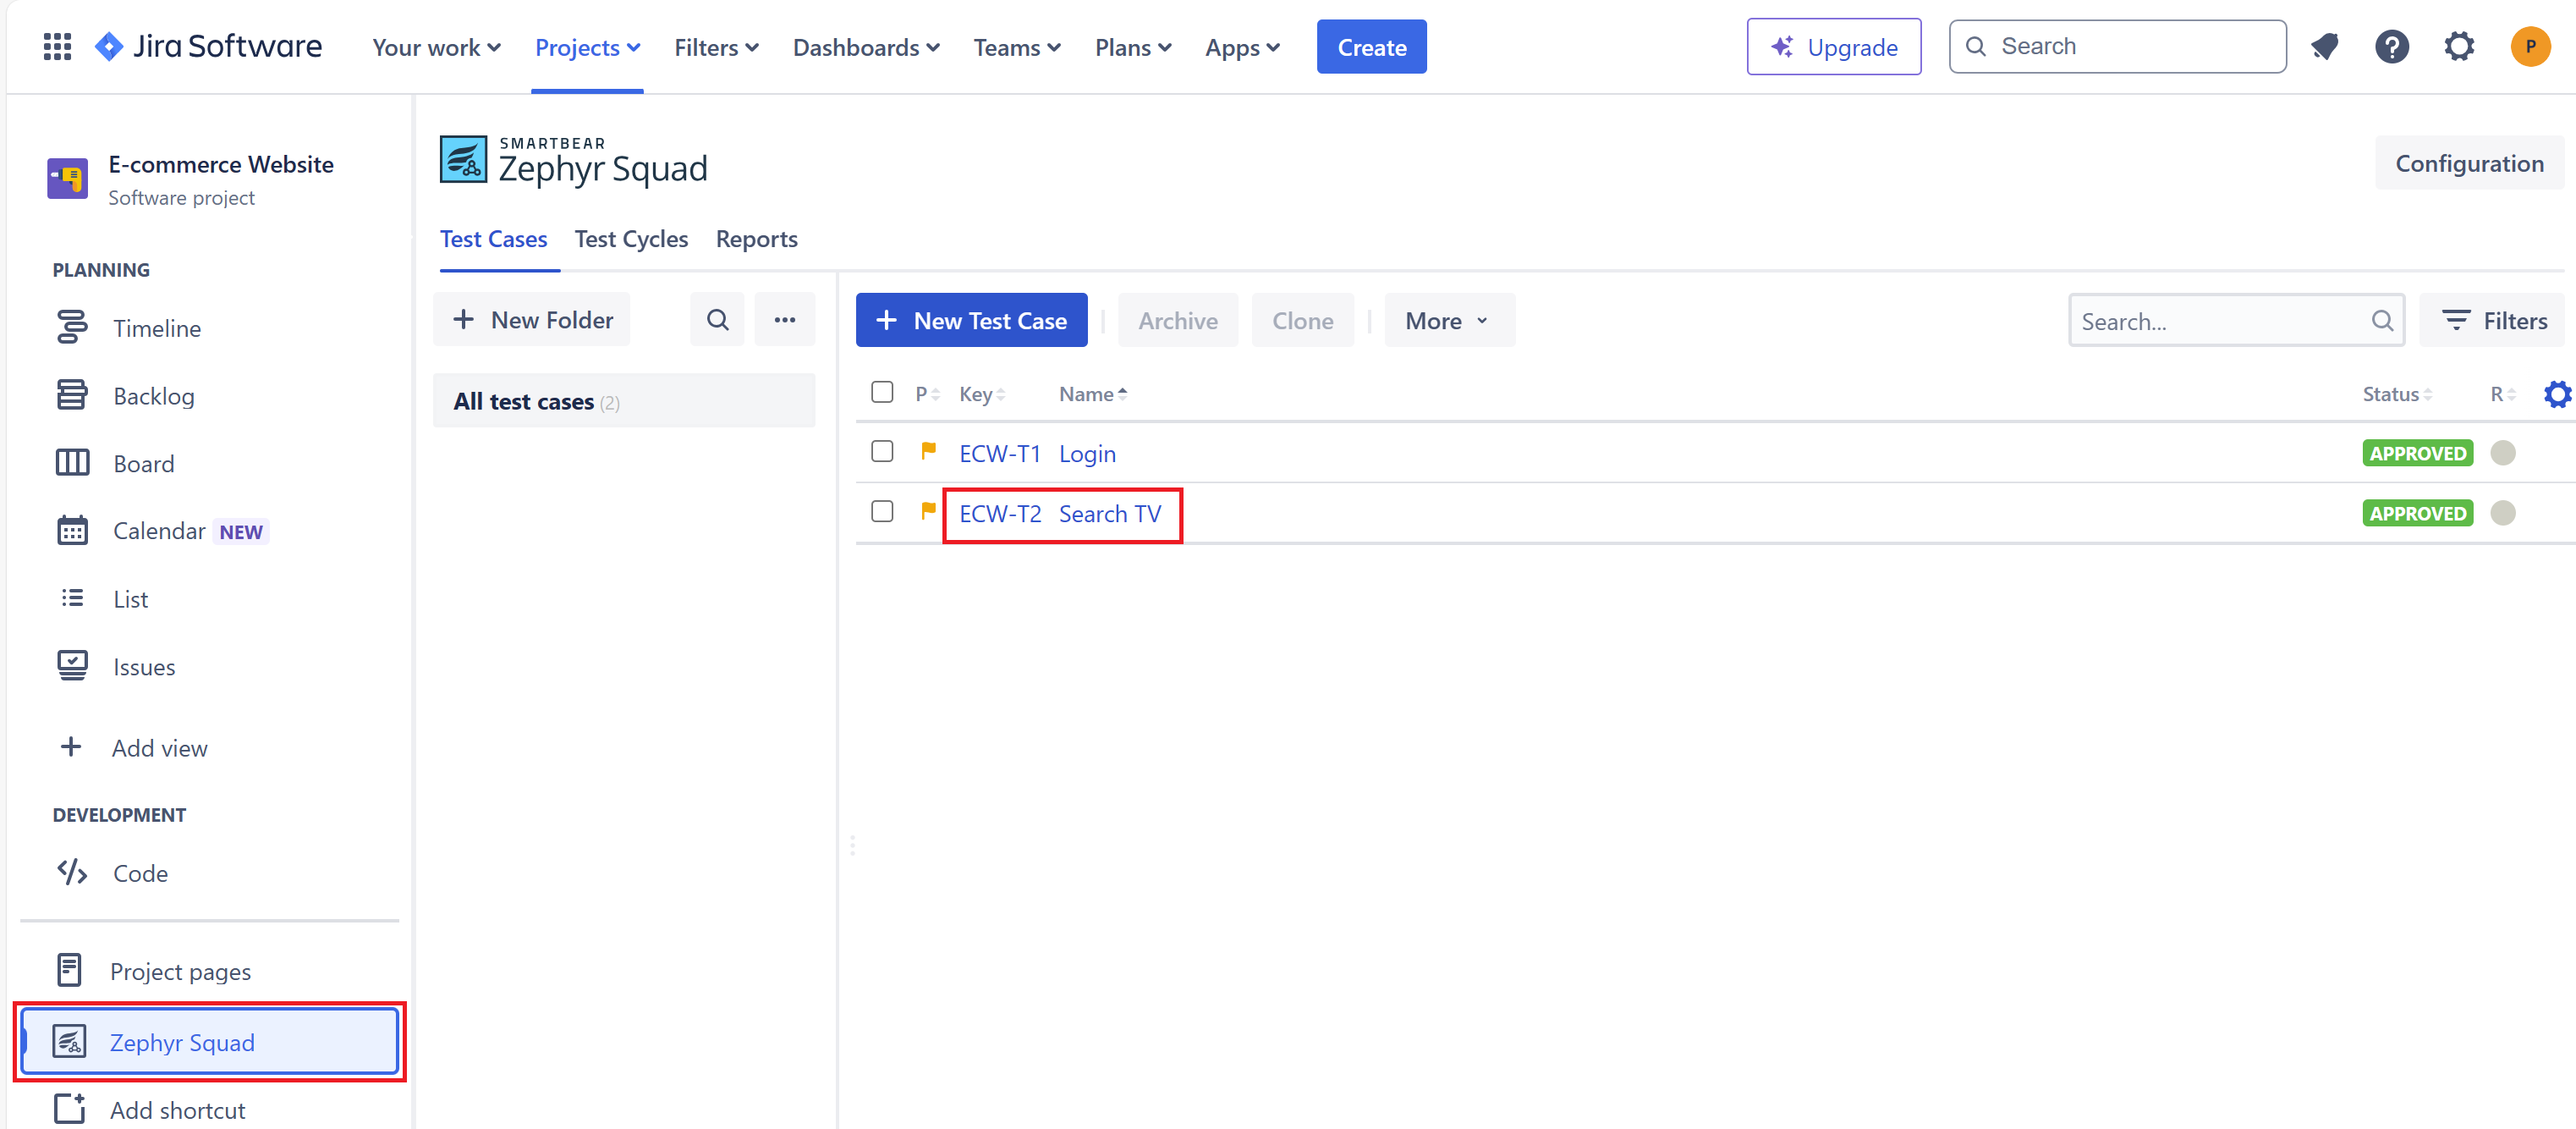Open folder options three-dot menu
2576x1129 pixels.
(x=785, y=320)
